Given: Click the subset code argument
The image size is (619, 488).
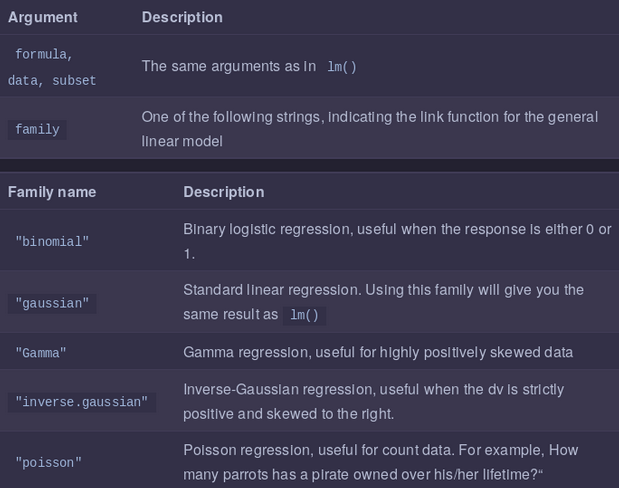Looking at the screenshot, I should coord(74,80).
